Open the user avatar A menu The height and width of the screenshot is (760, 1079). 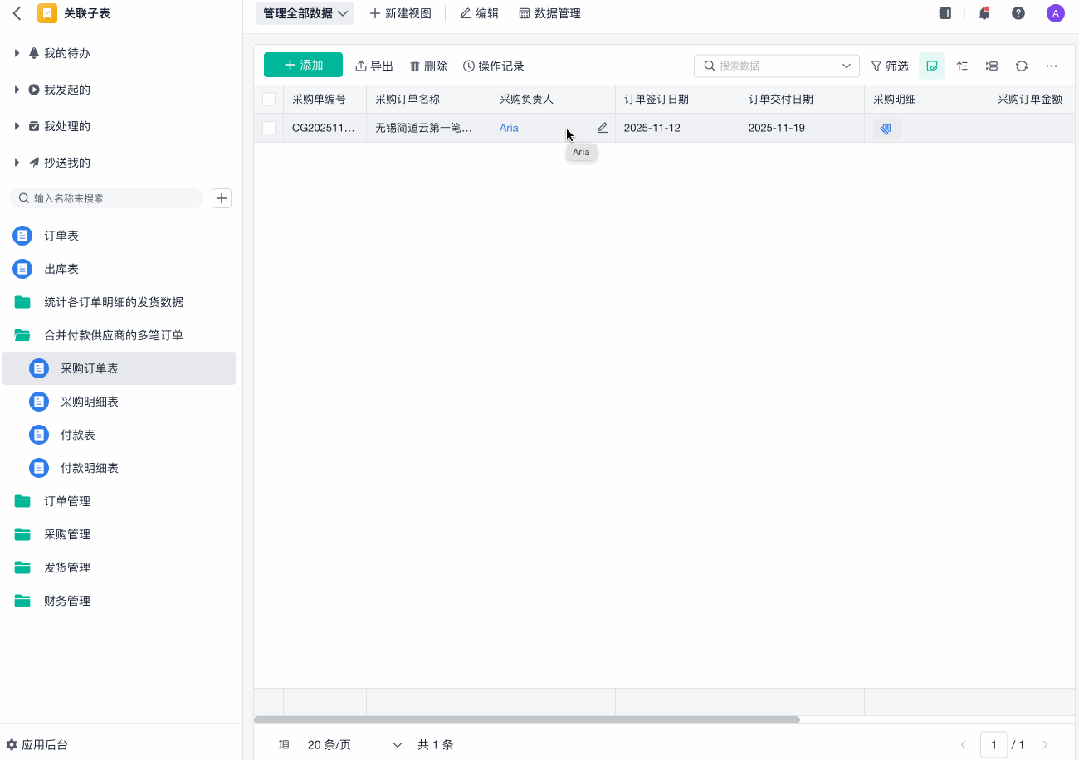(1055, 13)
